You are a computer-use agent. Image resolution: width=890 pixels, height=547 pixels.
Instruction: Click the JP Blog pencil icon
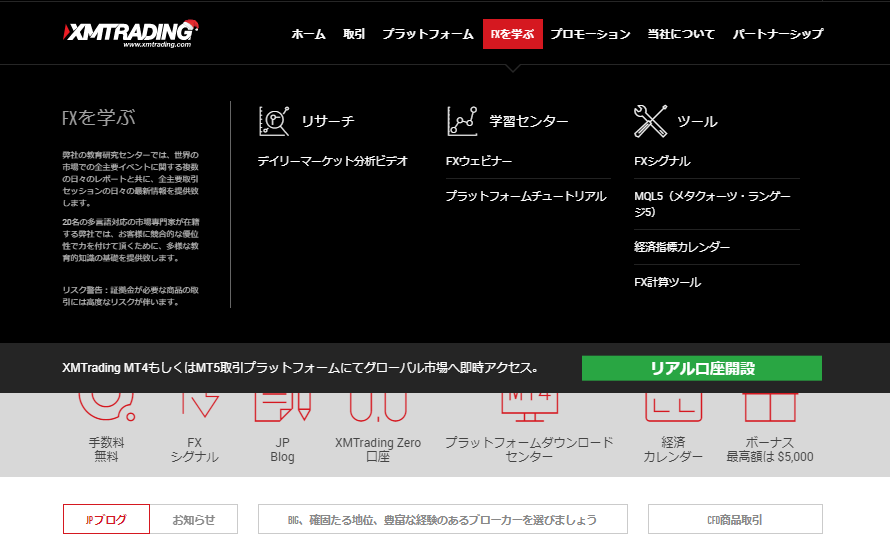tap(283, 407)
